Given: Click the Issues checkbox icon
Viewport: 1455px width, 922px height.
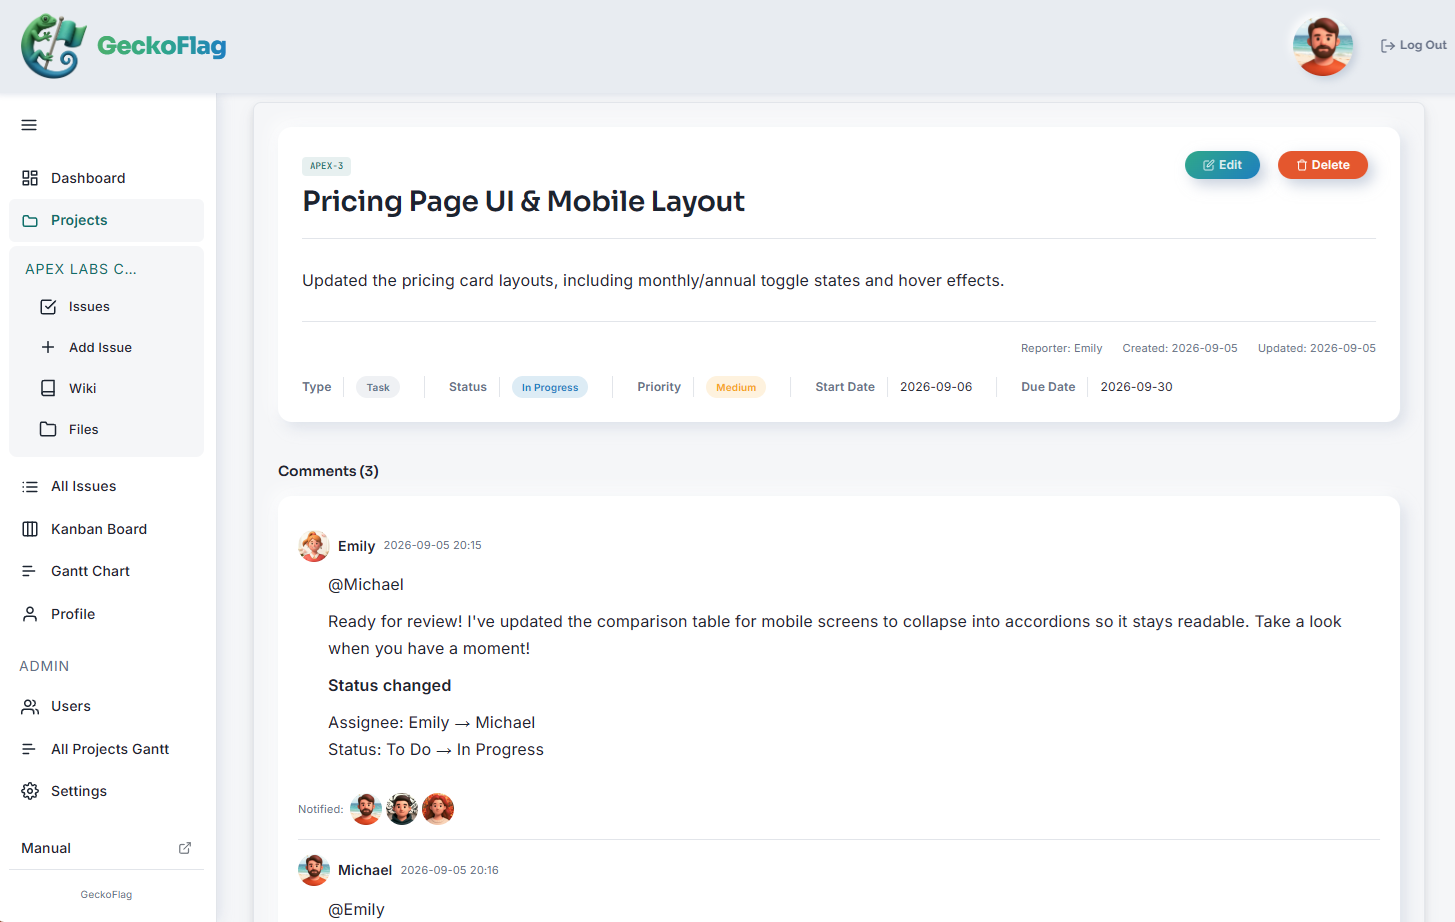Looking at the screenshot, I should [x=48, y=307].
